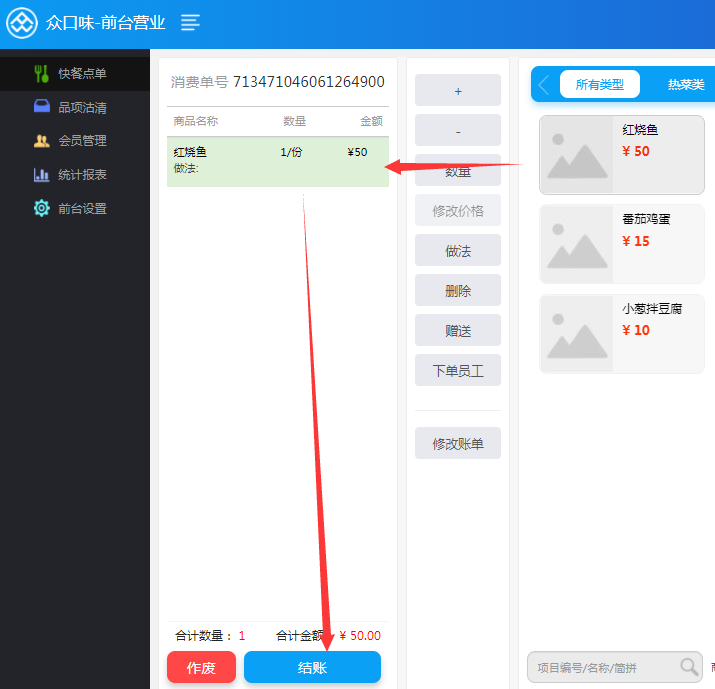This screenshot has width=715, height=689.
Task: Click the search magnifier icon
Action: 689,667
